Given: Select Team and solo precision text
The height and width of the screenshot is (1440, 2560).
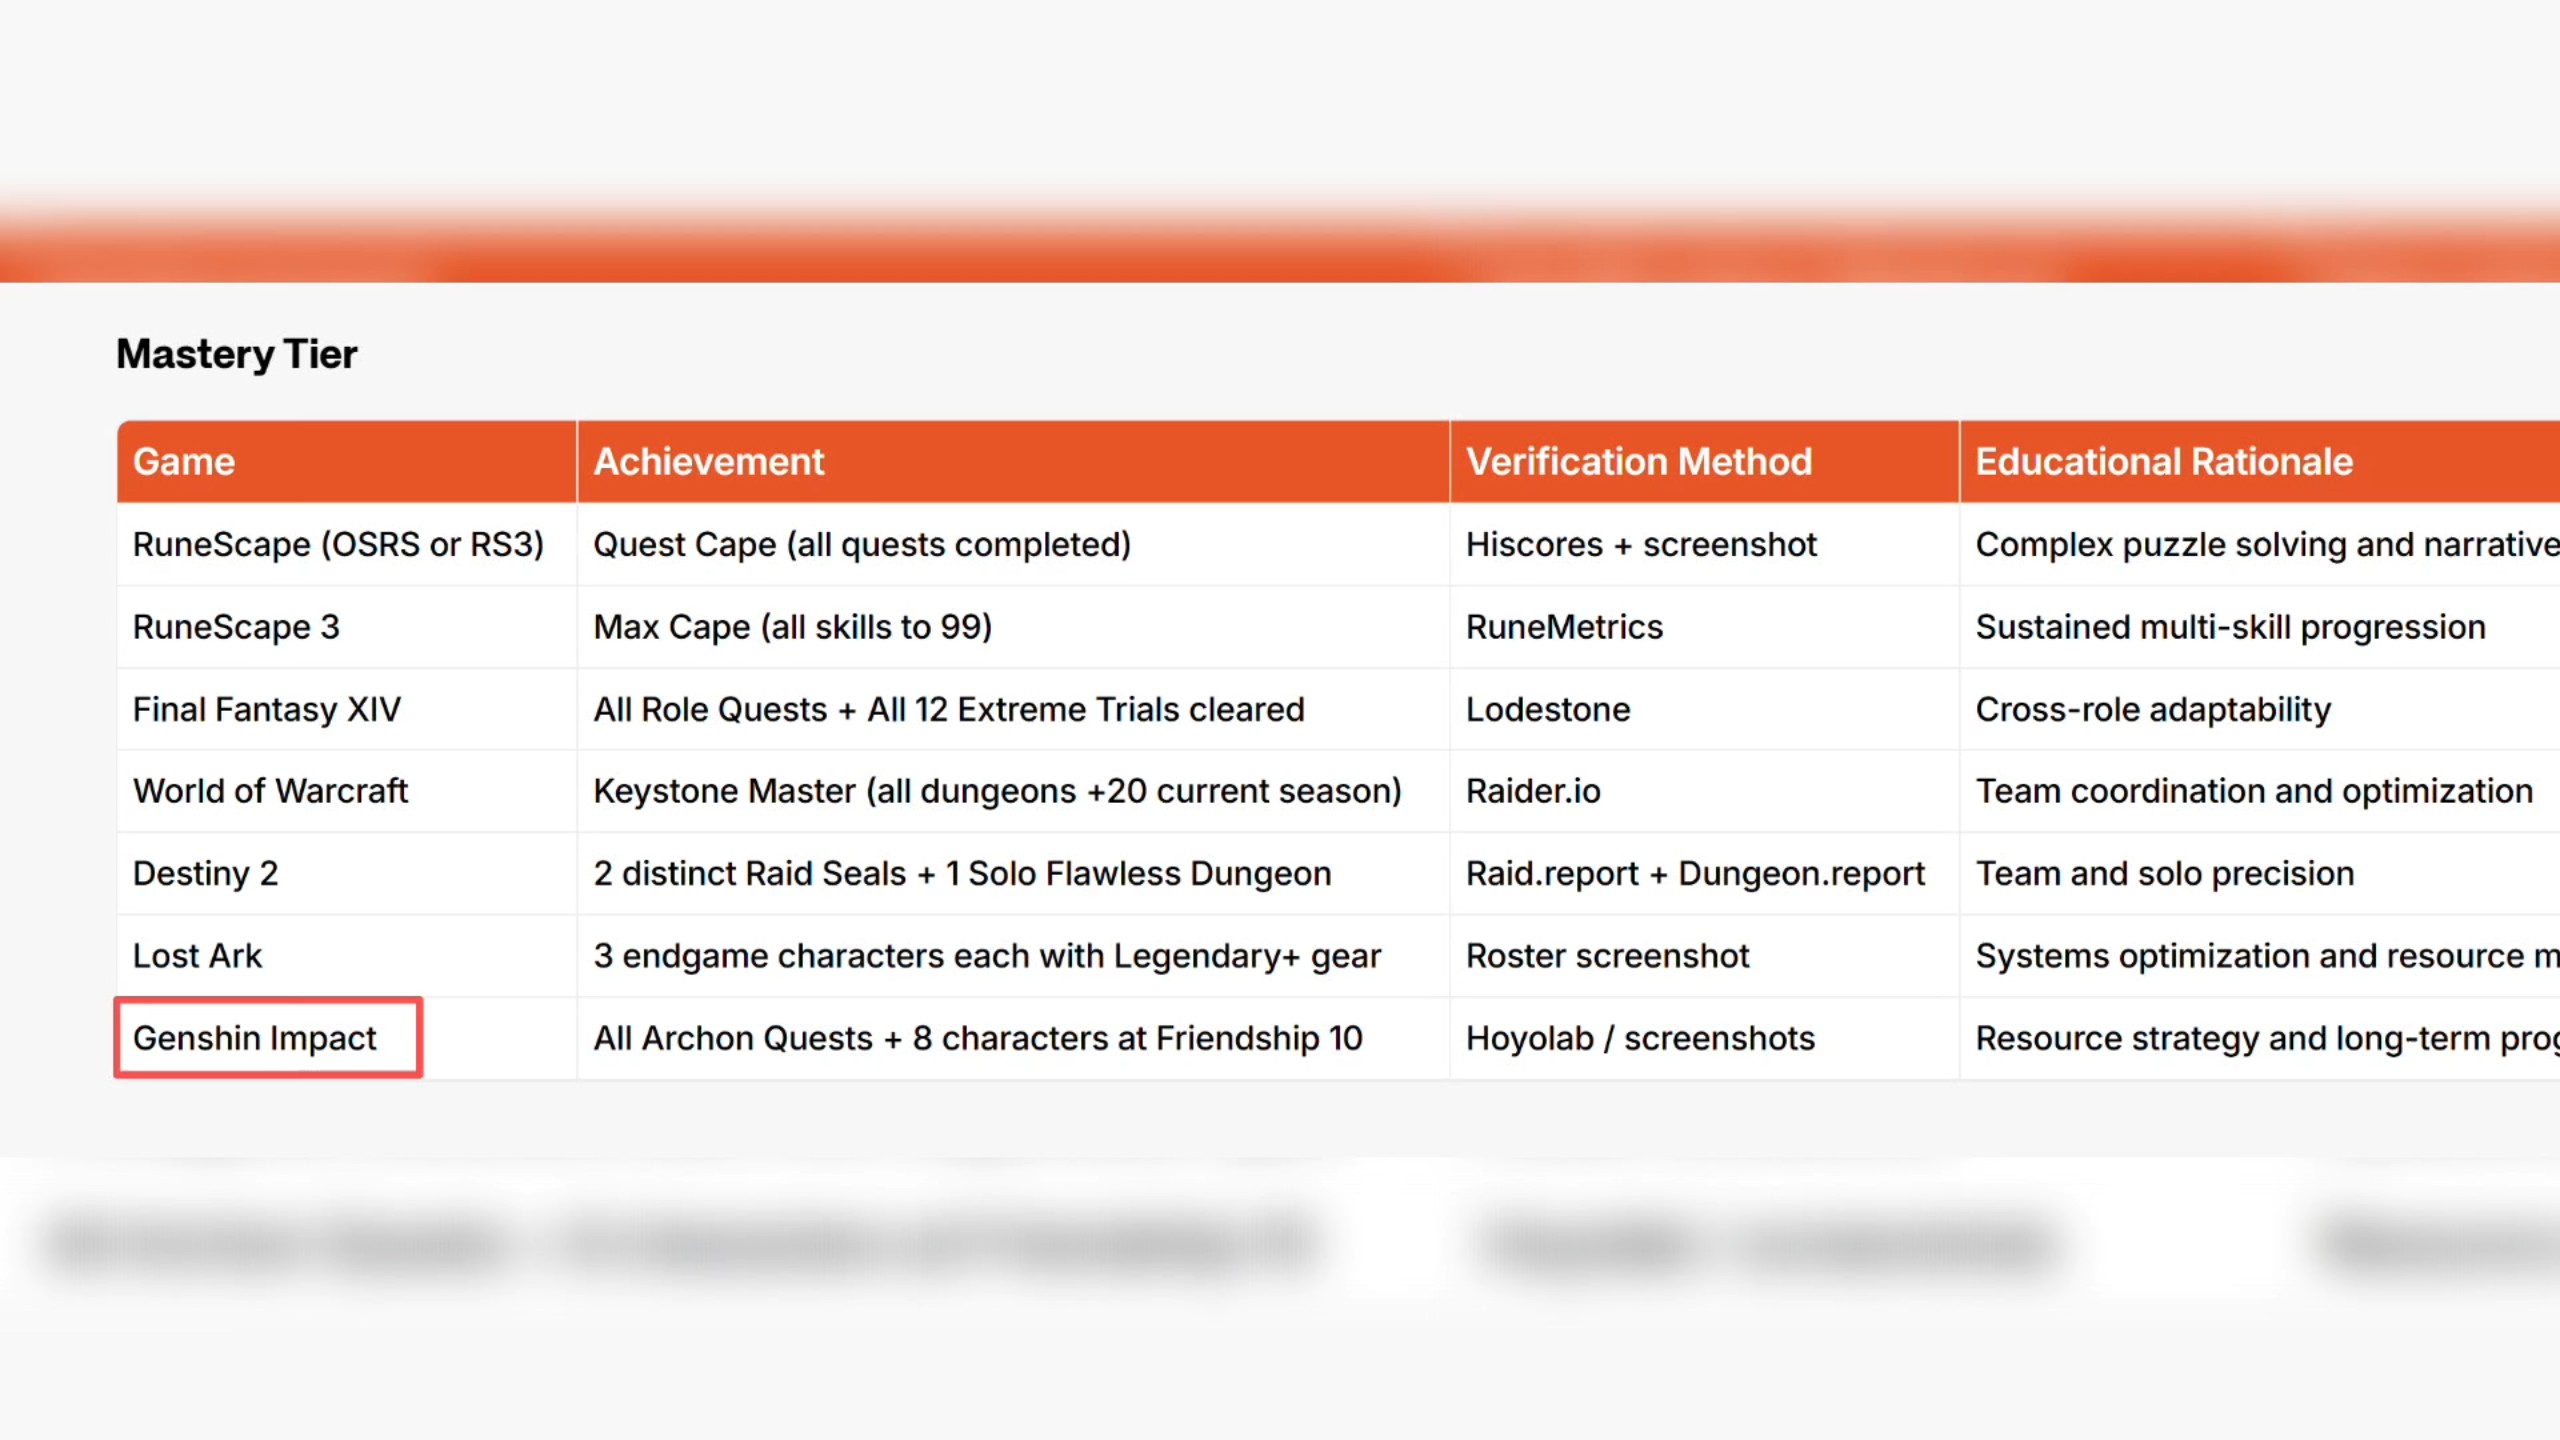Looking at the screenshot, I should pyautogui.click(x=2165, y=873).
